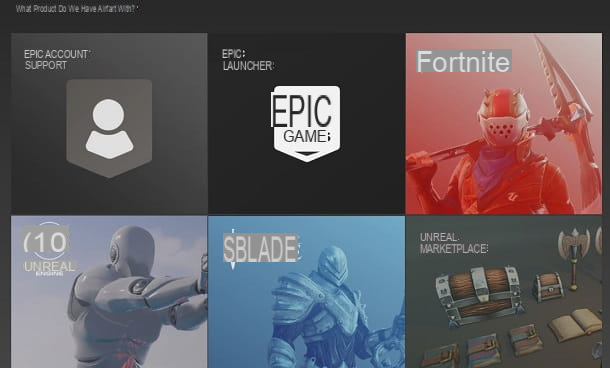Click the Epic Launcher label
610x368 pixels.
[248, 60]
